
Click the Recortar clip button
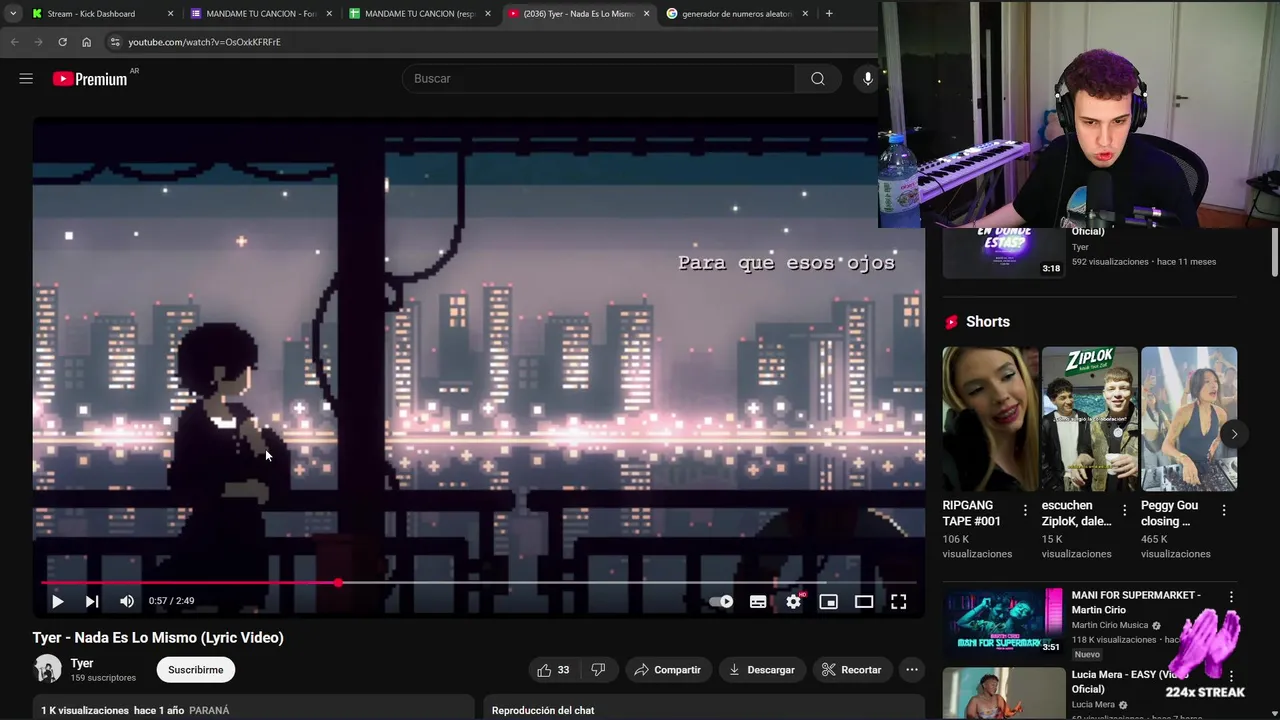(851, 670)
